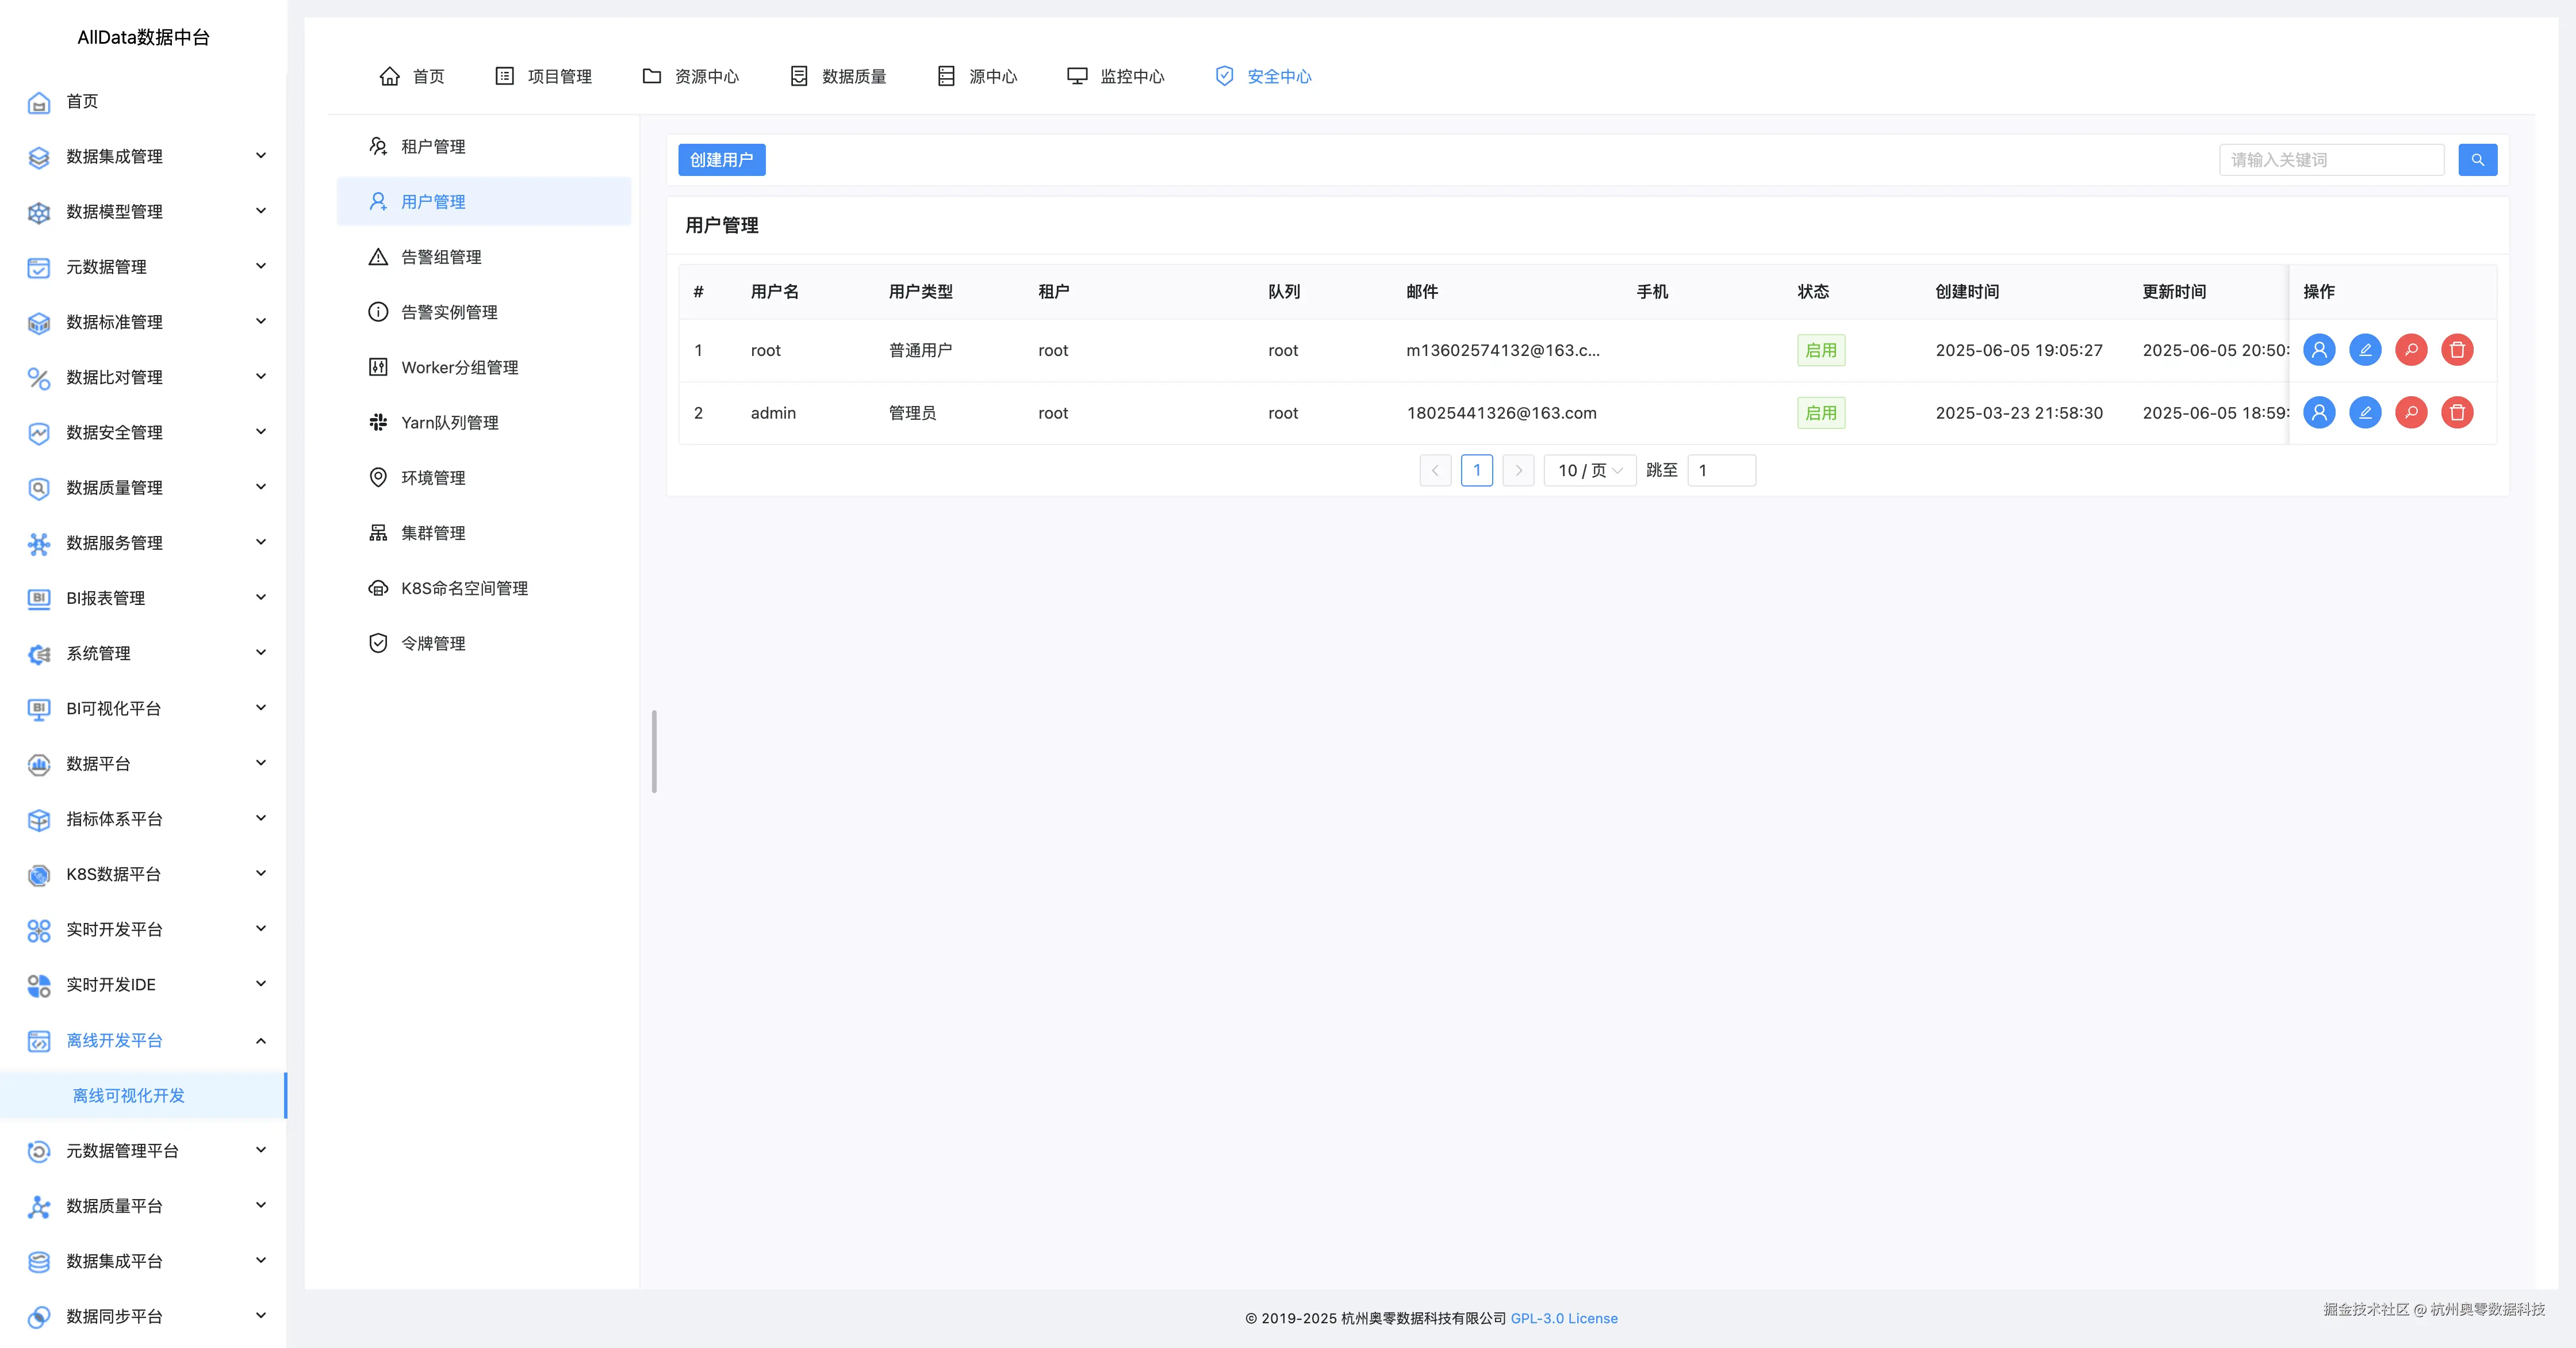This screenshot has width=2576, height=1348.
Task: Open 令牌管理 in the security menu
Action: click(433, 643)
